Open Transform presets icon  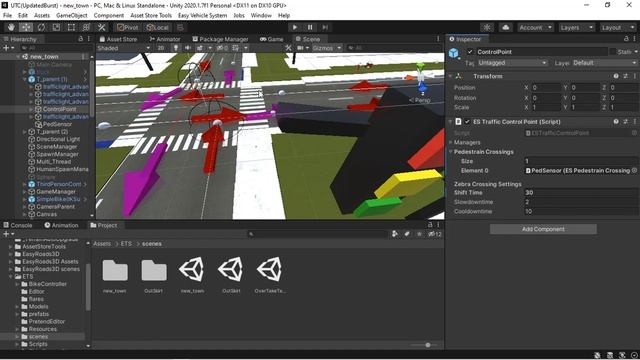(x=625, y=76)
